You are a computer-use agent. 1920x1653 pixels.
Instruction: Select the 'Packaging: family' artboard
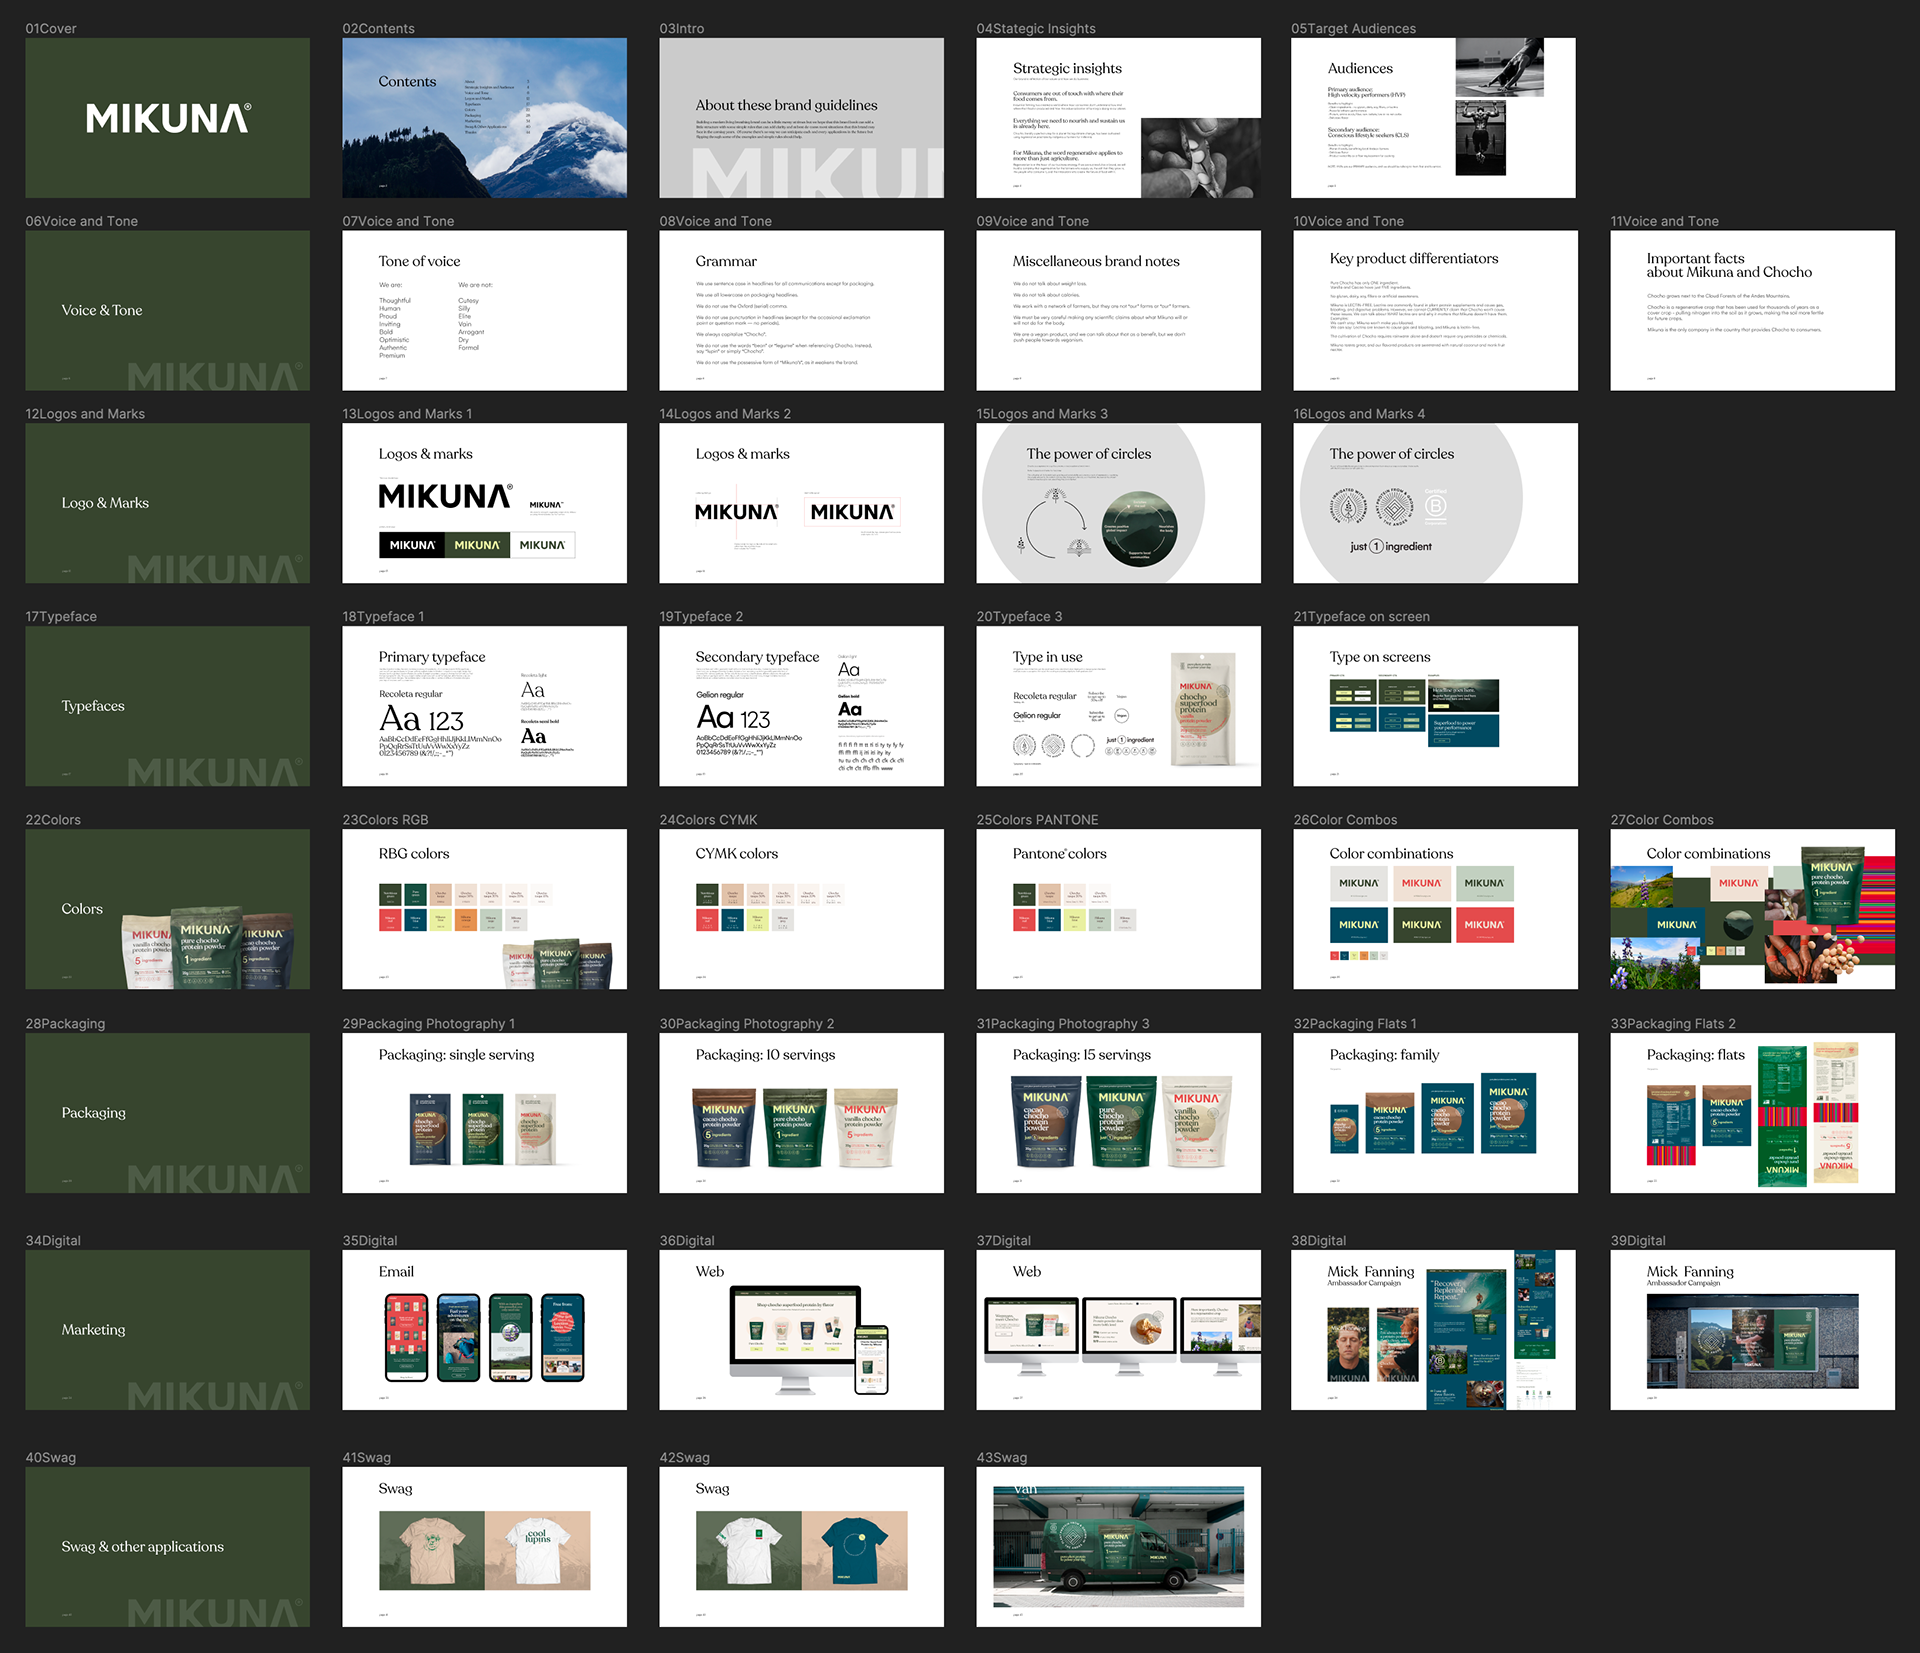click(x=1435, y=1113)
